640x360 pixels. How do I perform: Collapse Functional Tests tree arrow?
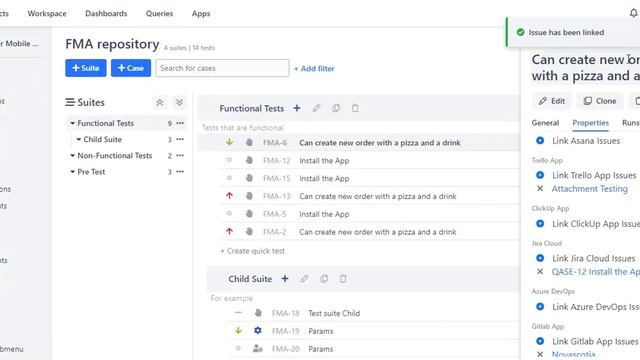coord(72,123)
